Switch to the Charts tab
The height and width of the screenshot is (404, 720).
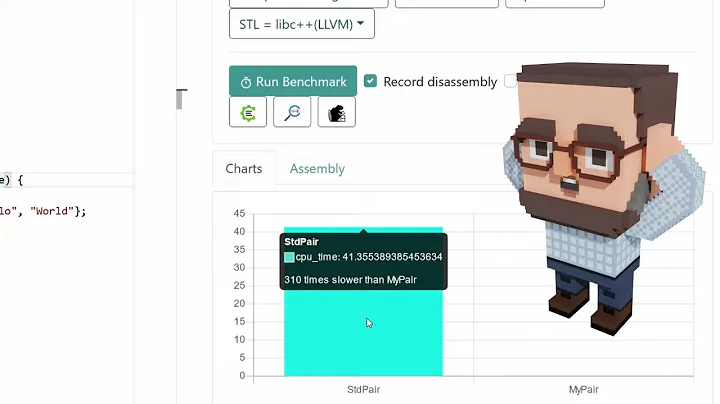[x=244, y=168]
